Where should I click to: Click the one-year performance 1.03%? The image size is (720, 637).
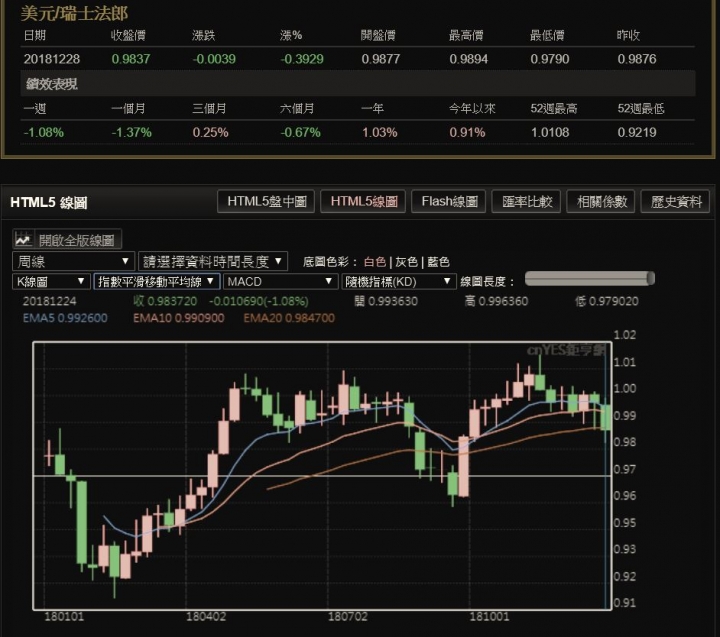[x=380, y=132]
